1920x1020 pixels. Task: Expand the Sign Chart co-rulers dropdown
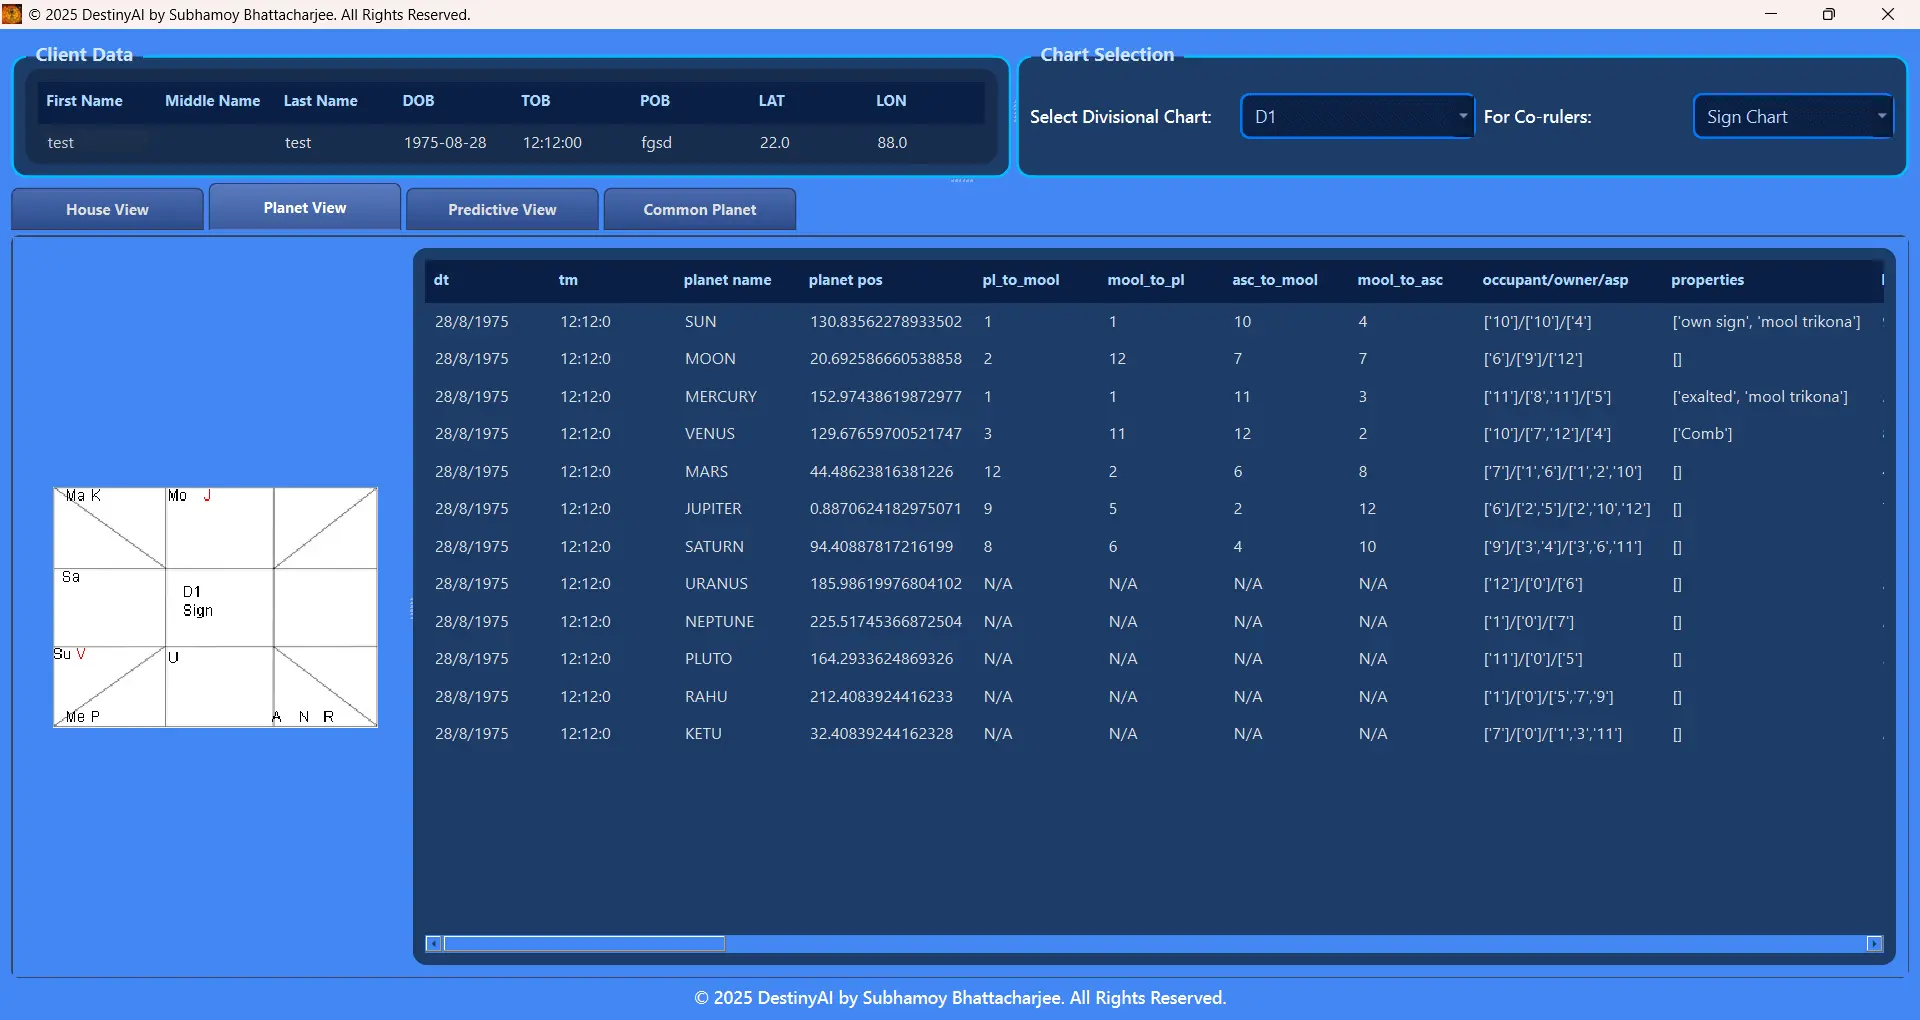click(x=1792, y=117)
